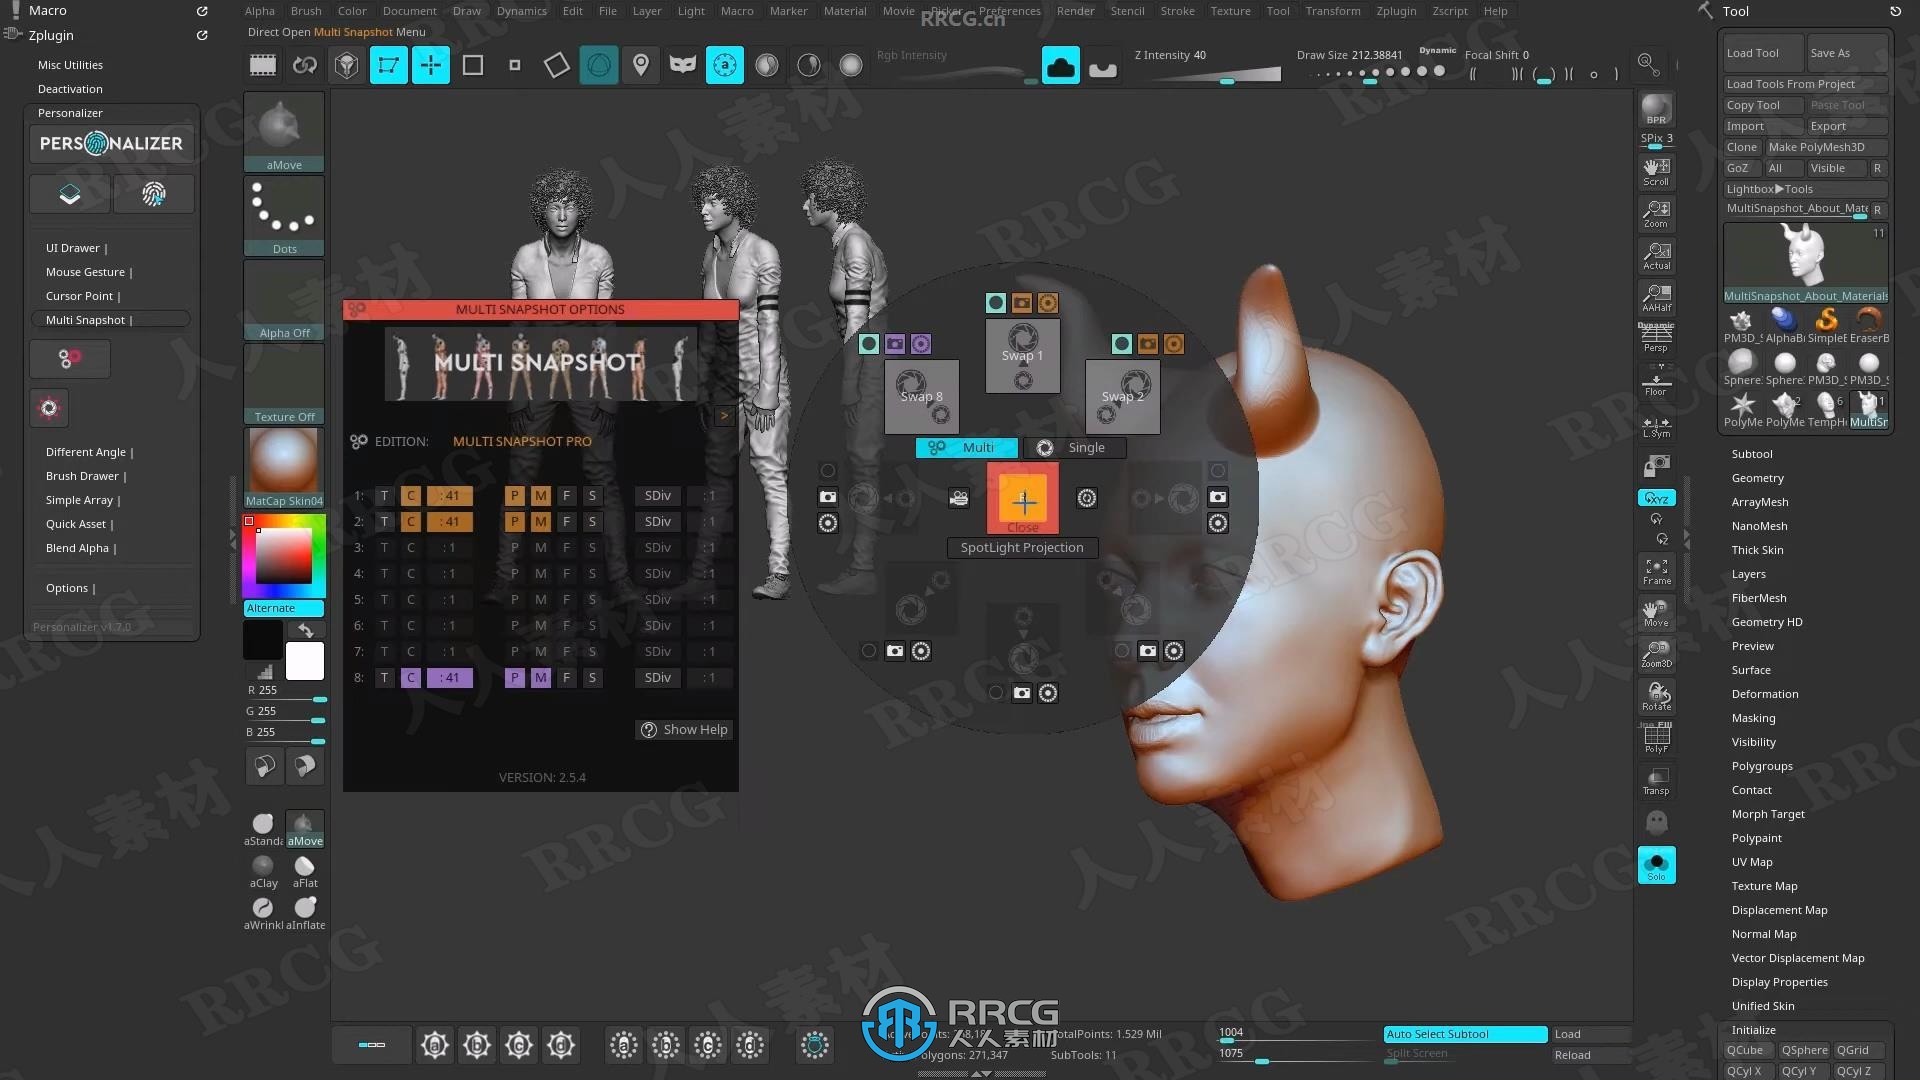Select the Move view icon
The height and width of the screenshot is (1080, 1920).
(1656, 613)
